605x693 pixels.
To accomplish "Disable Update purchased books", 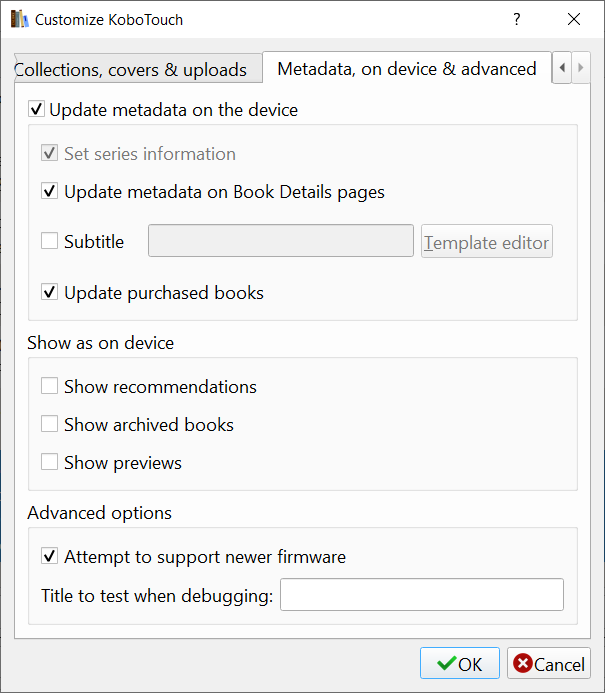I will tap(50, 293).
